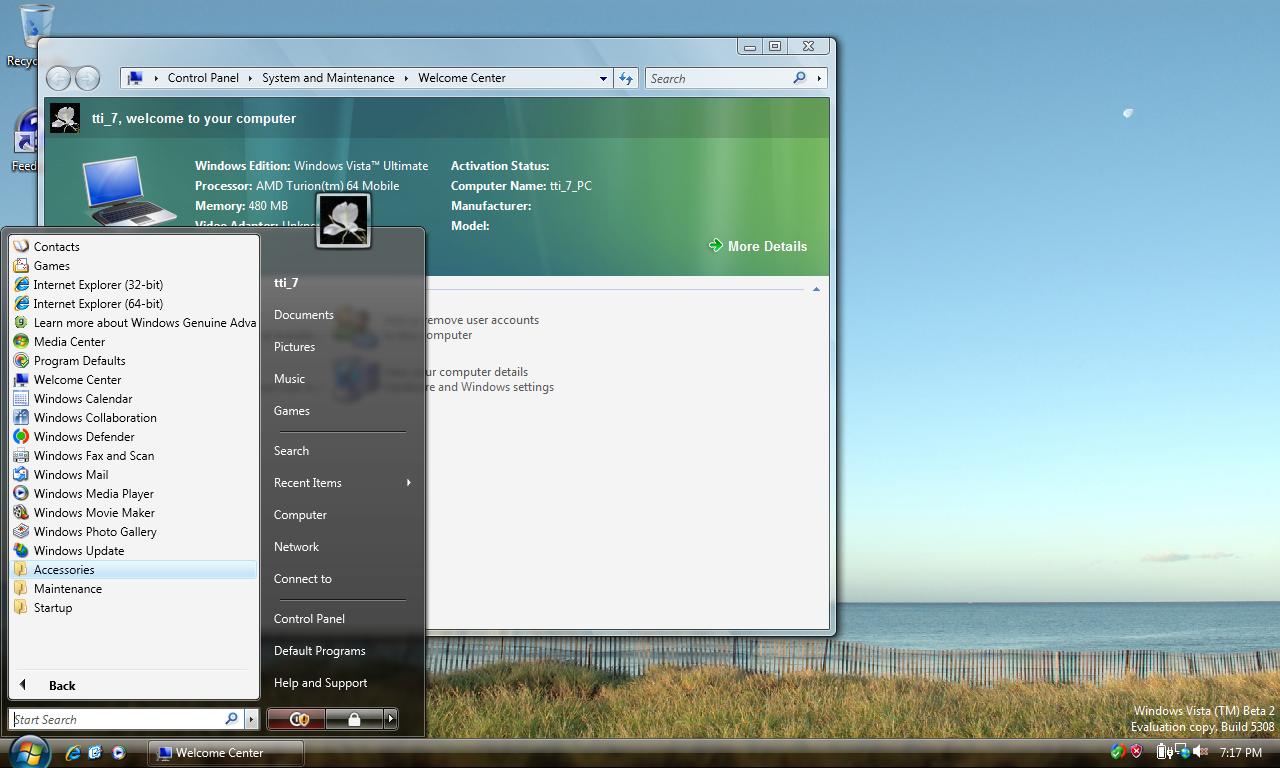Screen dimensions: 1280x768
Task: Click the Back navigation button in Welcome Center
Action: tap(60, 78)
